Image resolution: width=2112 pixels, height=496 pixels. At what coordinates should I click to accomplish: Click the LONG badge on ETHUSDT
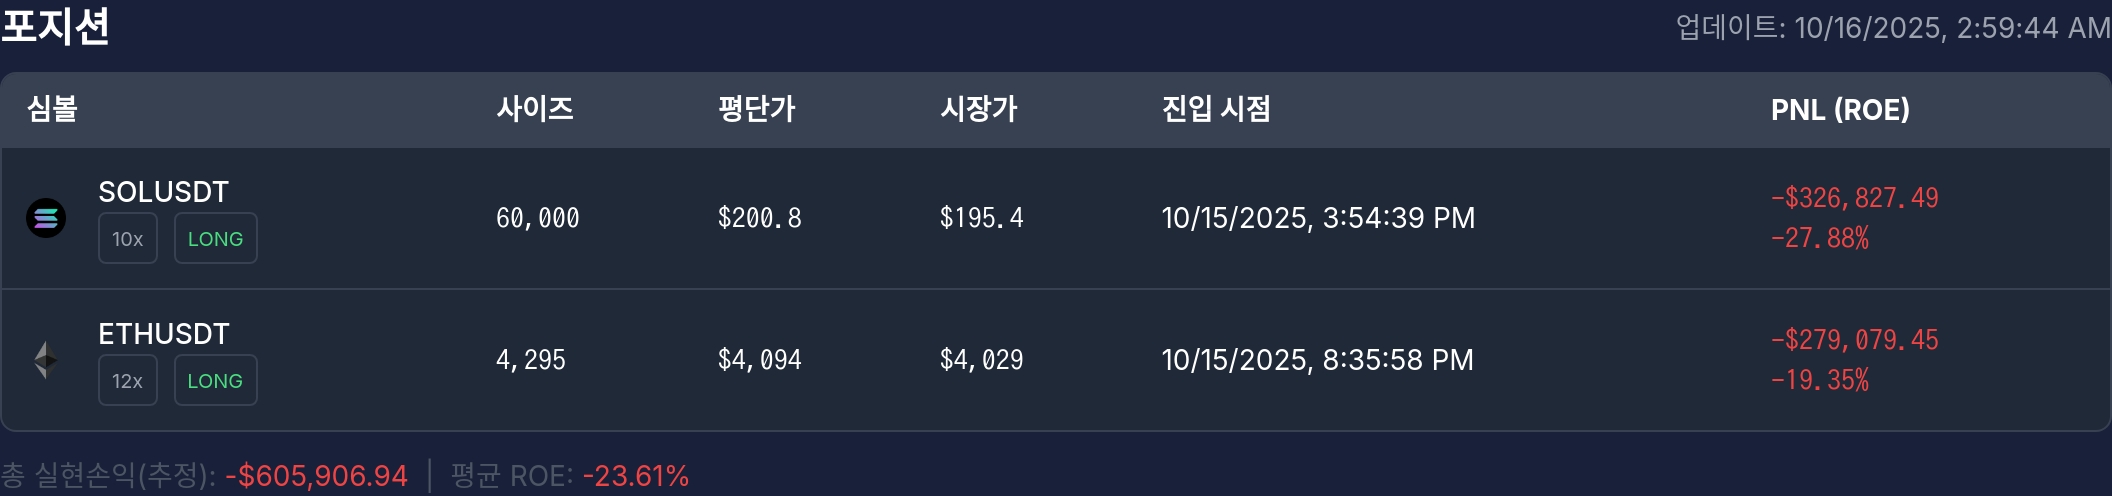point(215,381)
